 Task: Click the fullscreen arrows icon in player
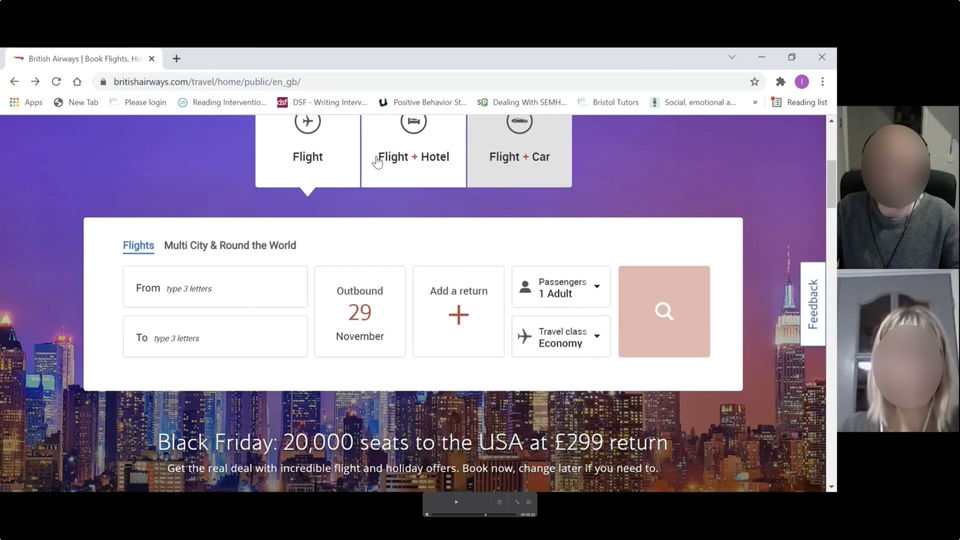coord(517,502)
